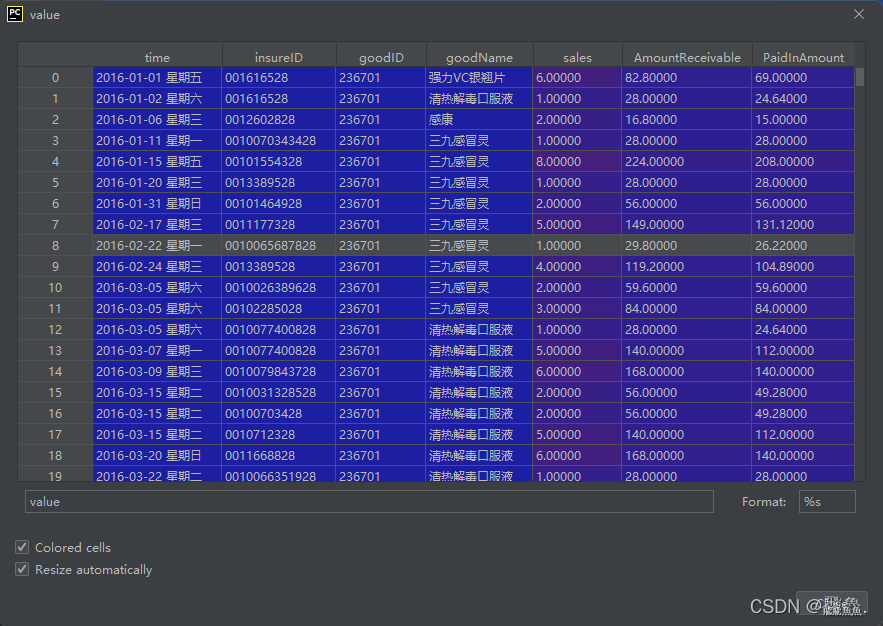
Task: Click the value expression input field
Action: 369,502
